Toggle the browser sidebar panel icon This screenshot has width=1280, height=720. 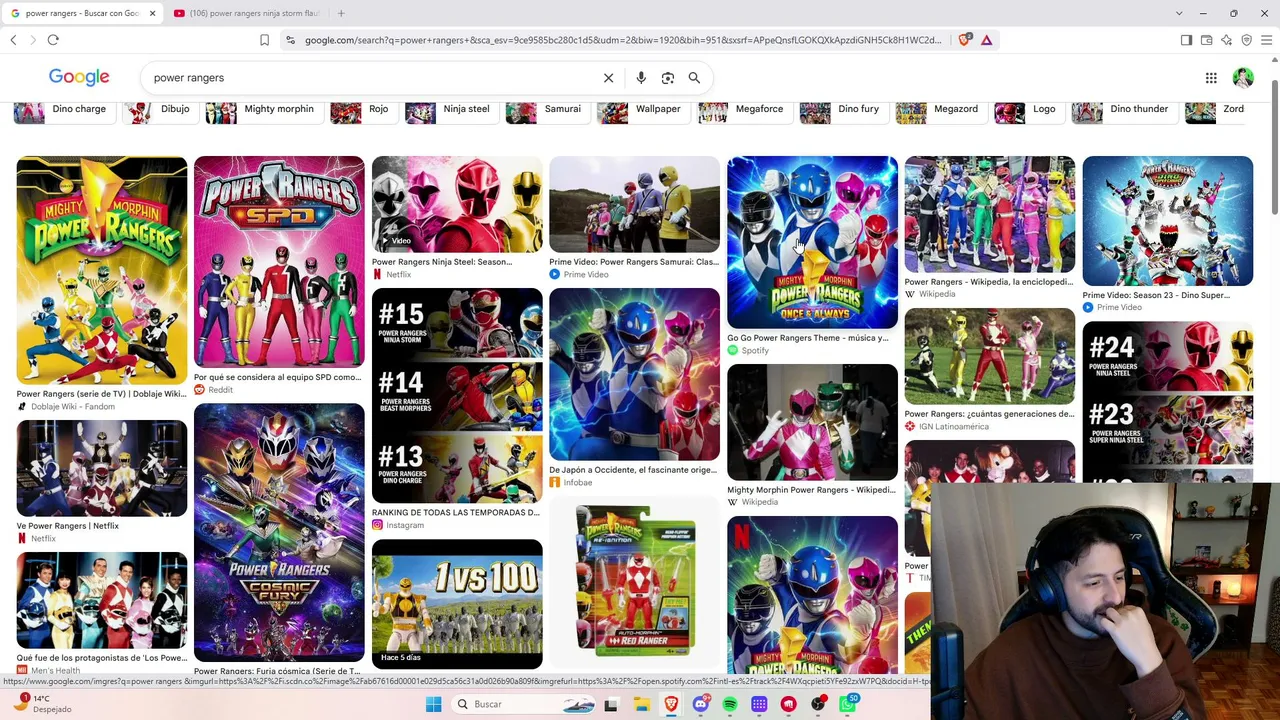point(1186,40)
